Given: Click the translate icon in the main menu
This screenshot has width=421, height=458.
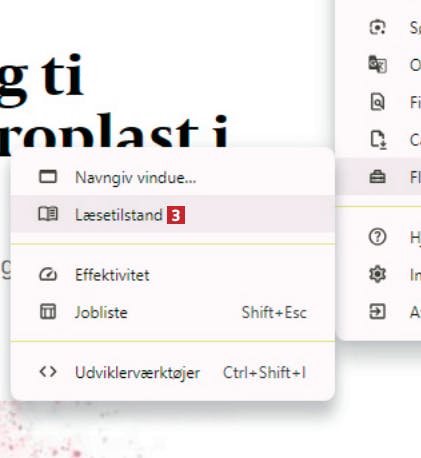Looking at the screenshot, I should [x=377, y=64].
